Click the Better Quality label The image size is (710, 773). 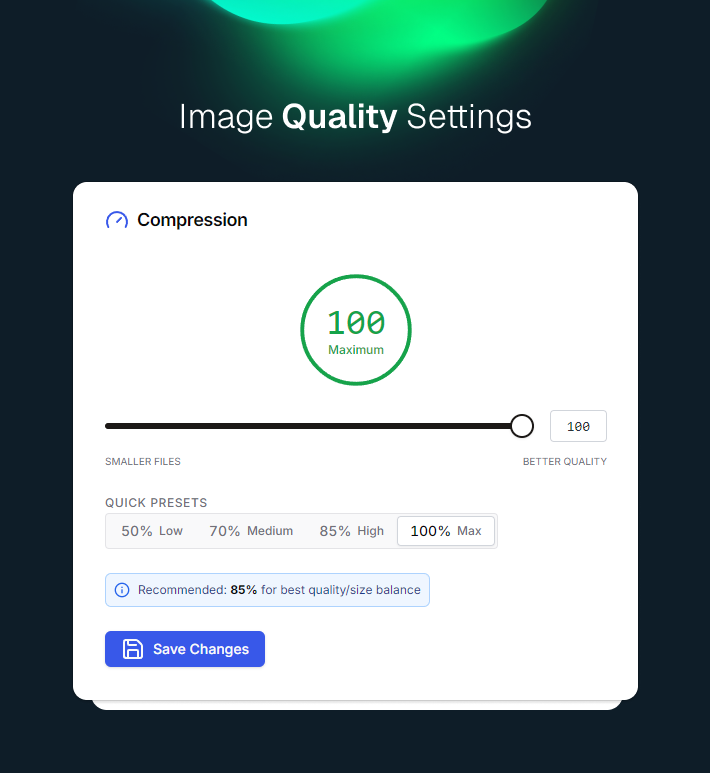point(564,462)
